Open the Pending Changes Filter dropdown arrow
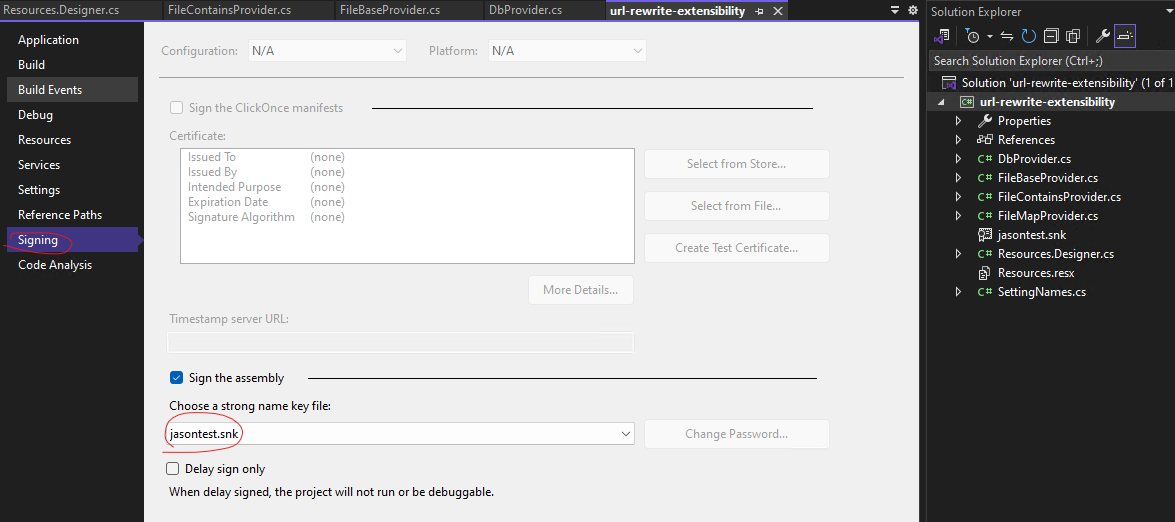This screenshot has width=1175, height=522. click(989, 36)
